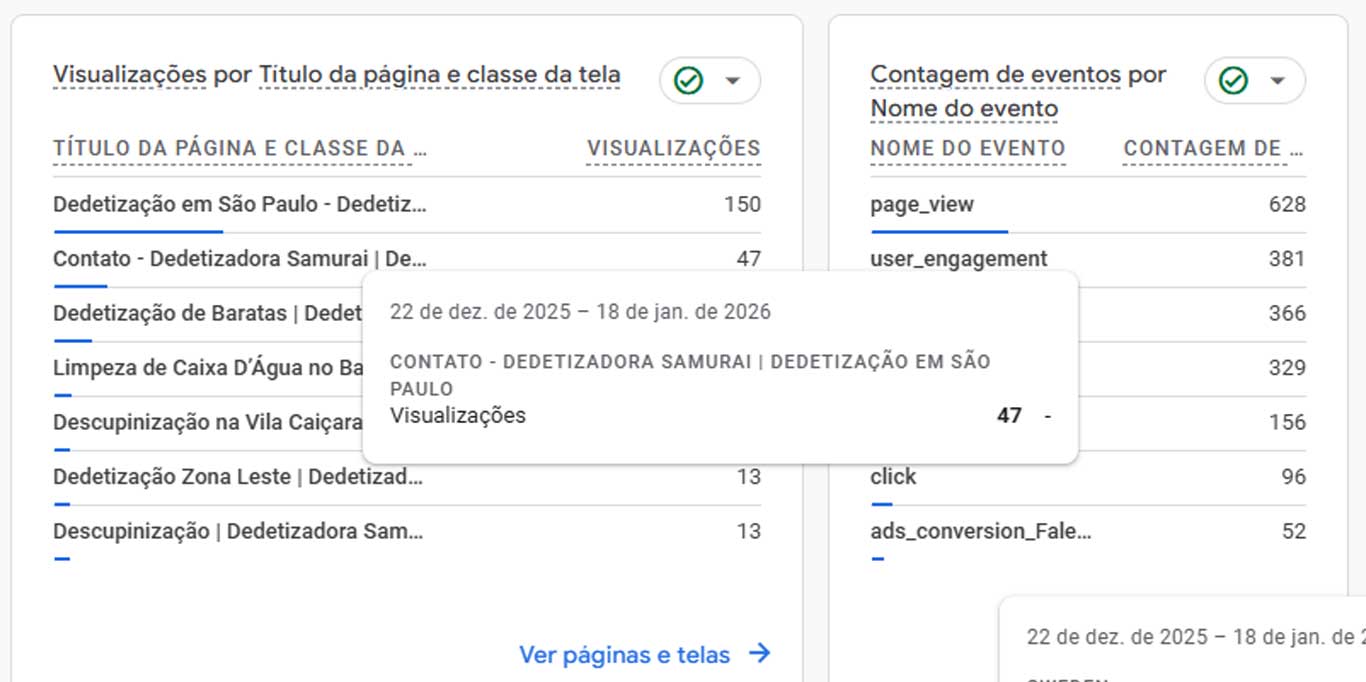
Task: Select the user_engagement event row
Action: [x=958, y=259]
